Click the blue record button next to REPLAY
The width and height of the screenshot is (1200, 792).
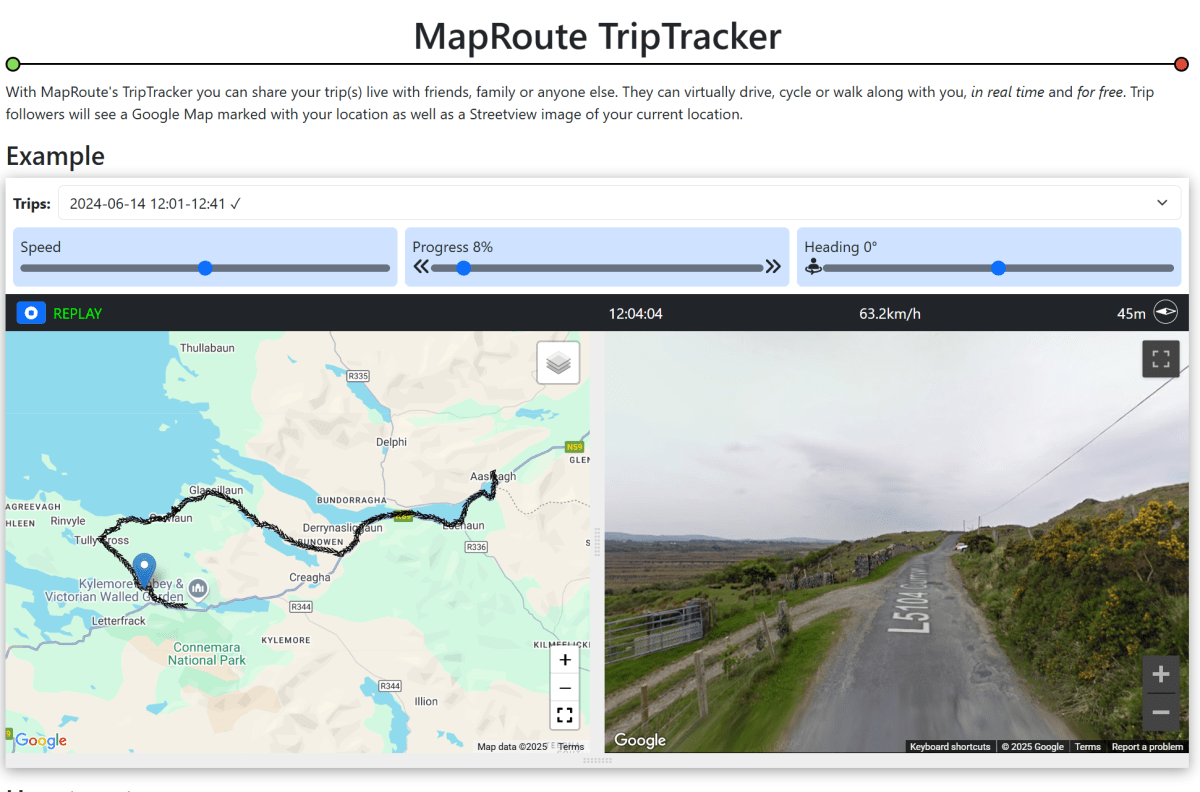(x=31, y=313)
